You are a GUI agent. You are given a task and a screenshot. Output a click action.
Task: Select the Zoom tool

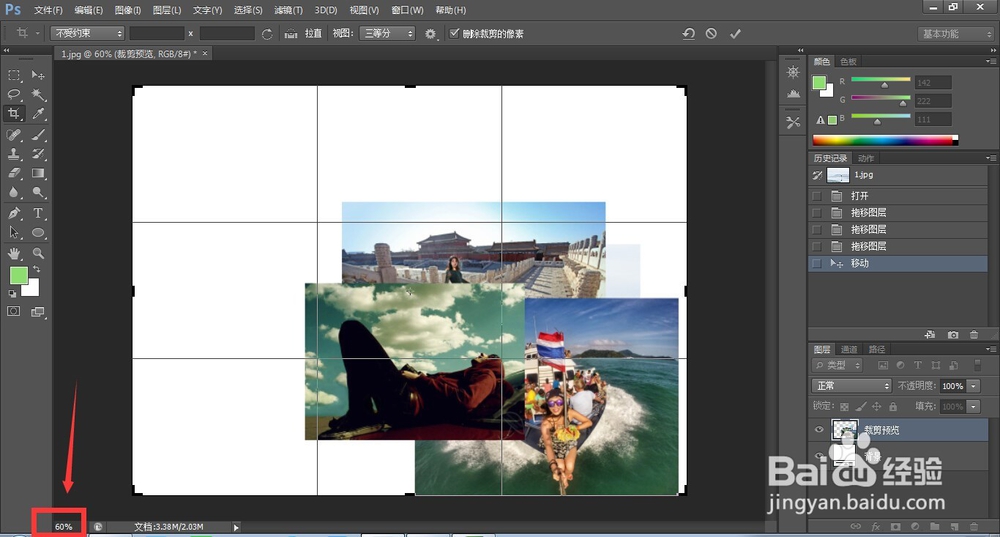click(x=38, y=253)
